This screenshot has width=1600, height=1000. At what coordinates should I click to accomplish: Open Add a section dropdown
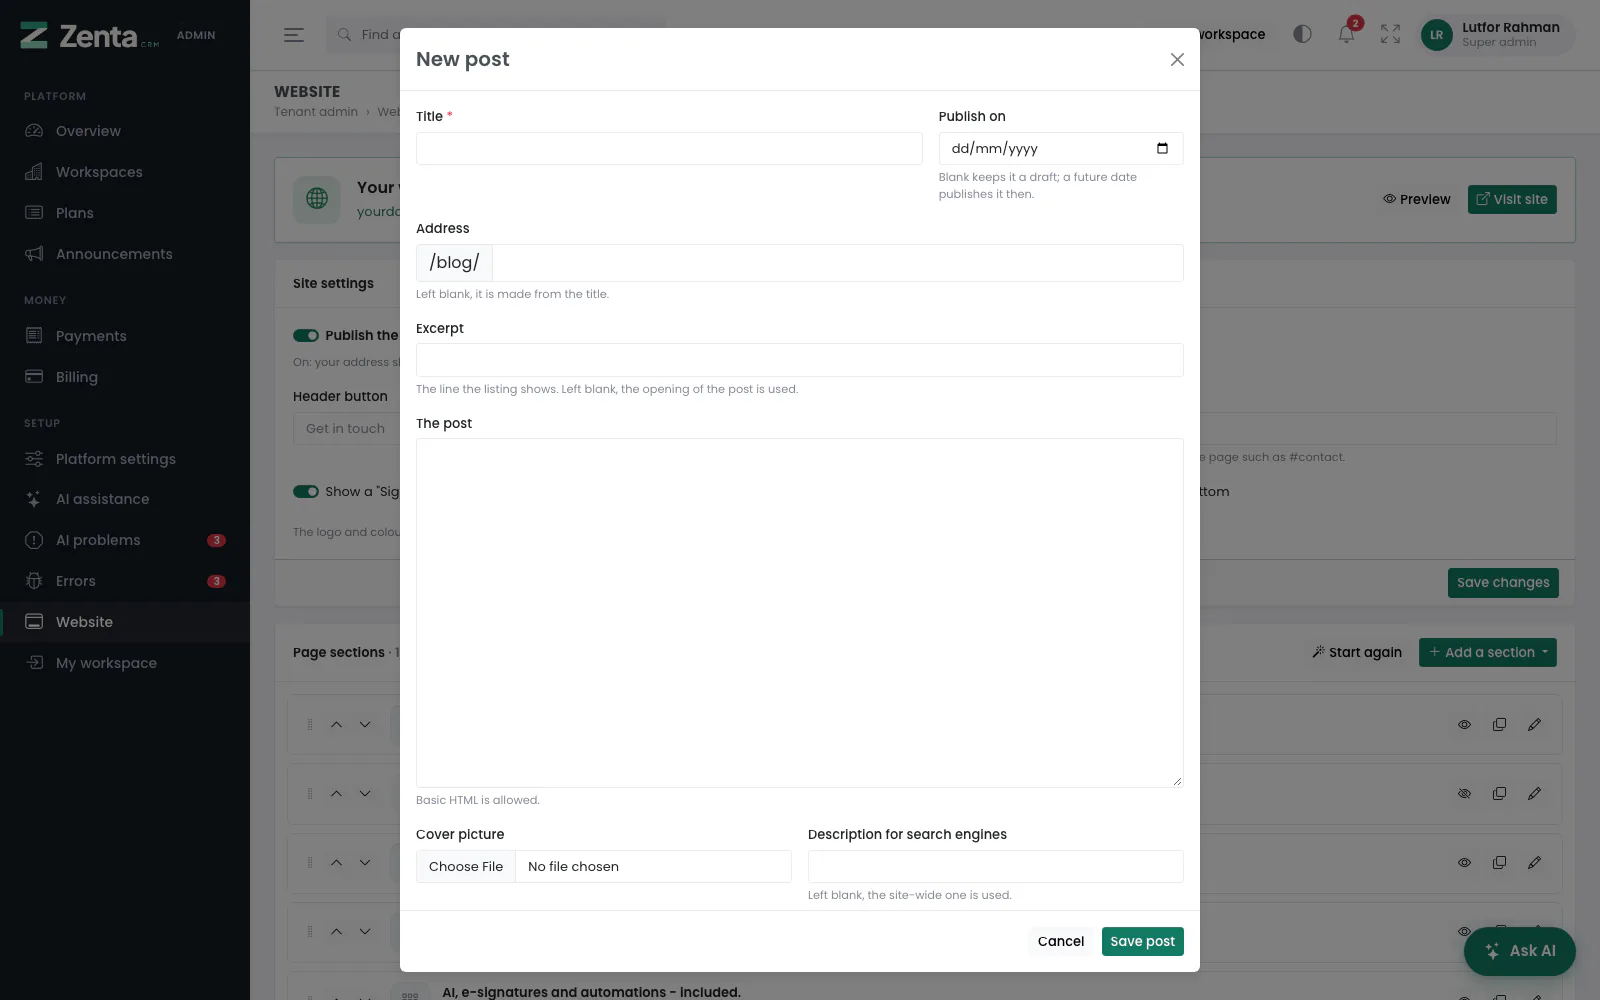click(1488, 652)
